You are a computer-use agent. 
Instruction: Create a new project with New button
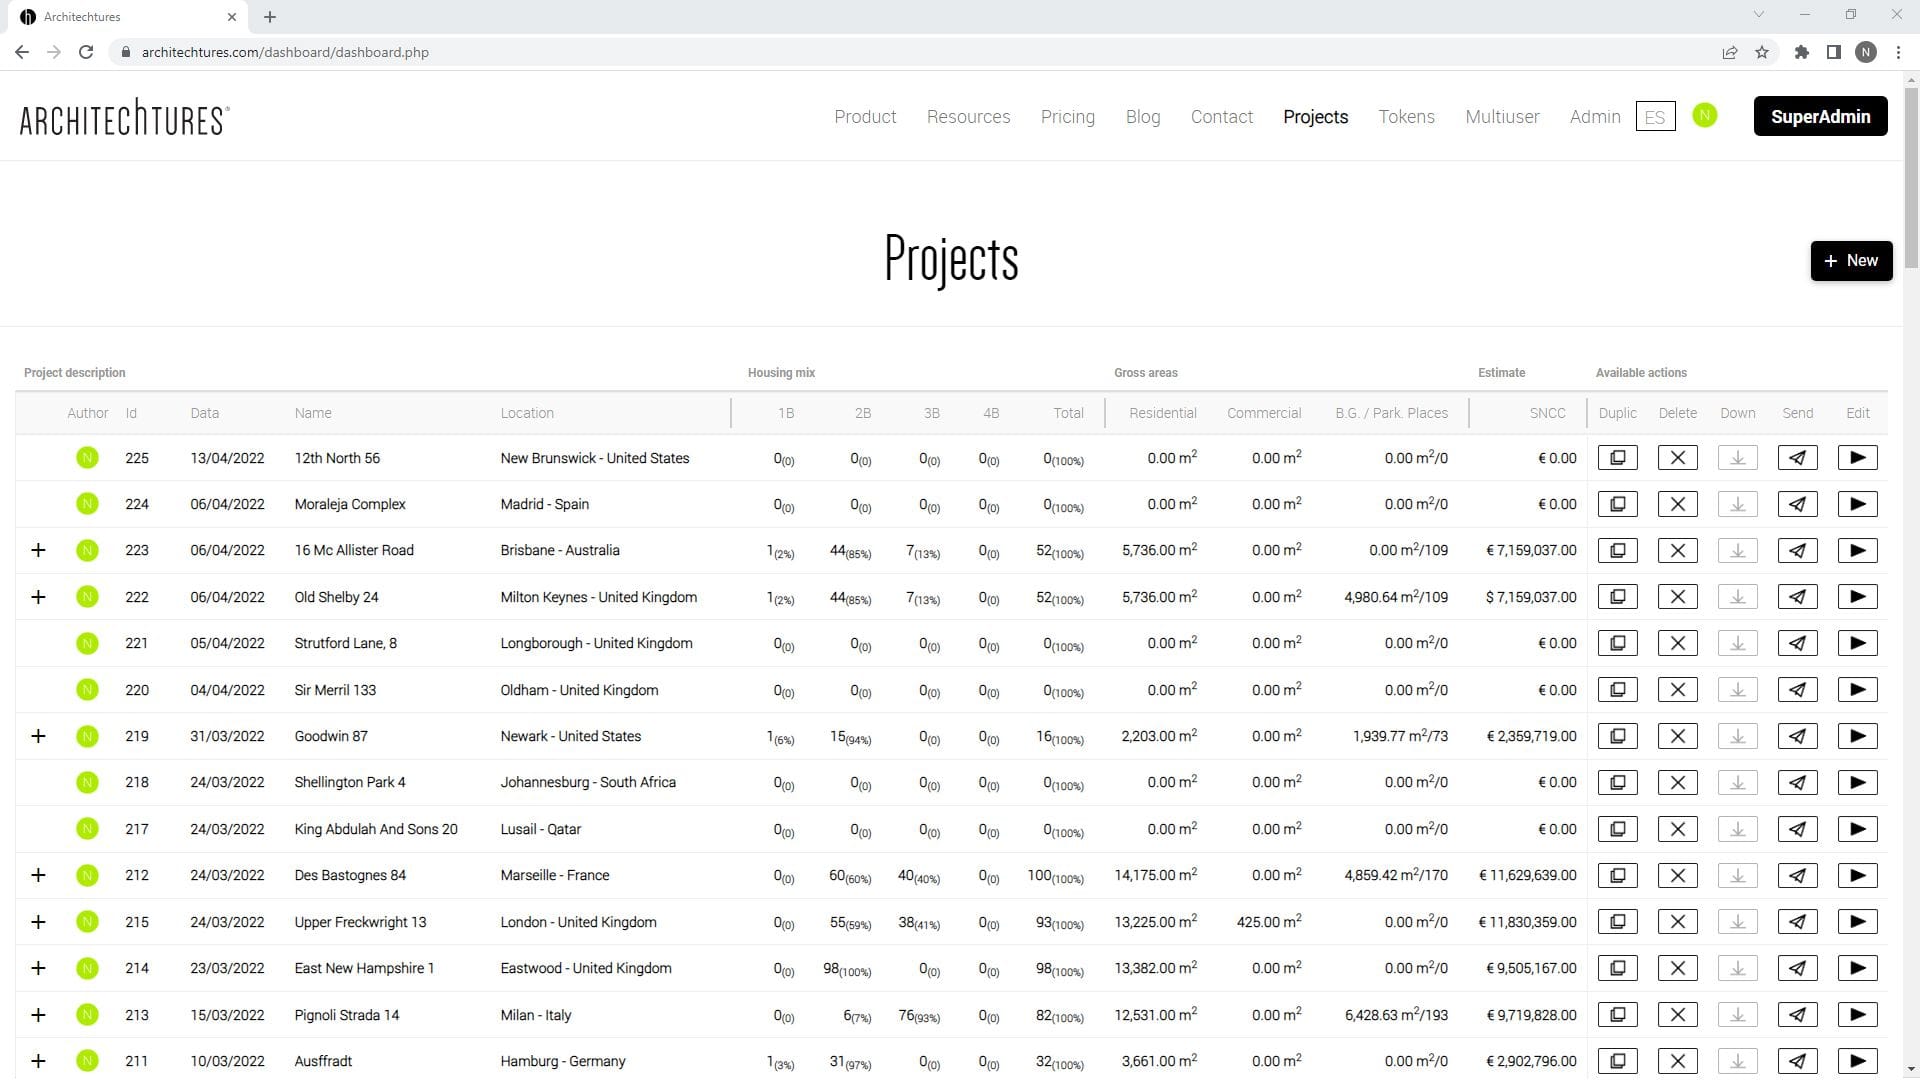pyautogui.click(x=1851, y=260)
